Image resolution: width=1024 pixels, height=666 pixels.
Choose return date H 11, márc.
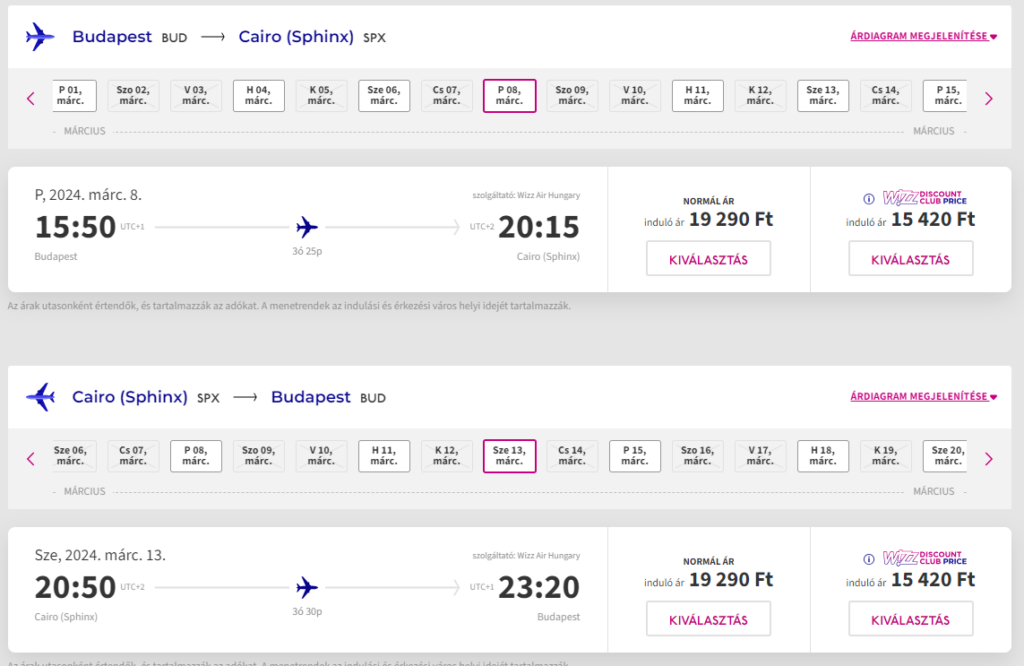(x=384, y=456)
